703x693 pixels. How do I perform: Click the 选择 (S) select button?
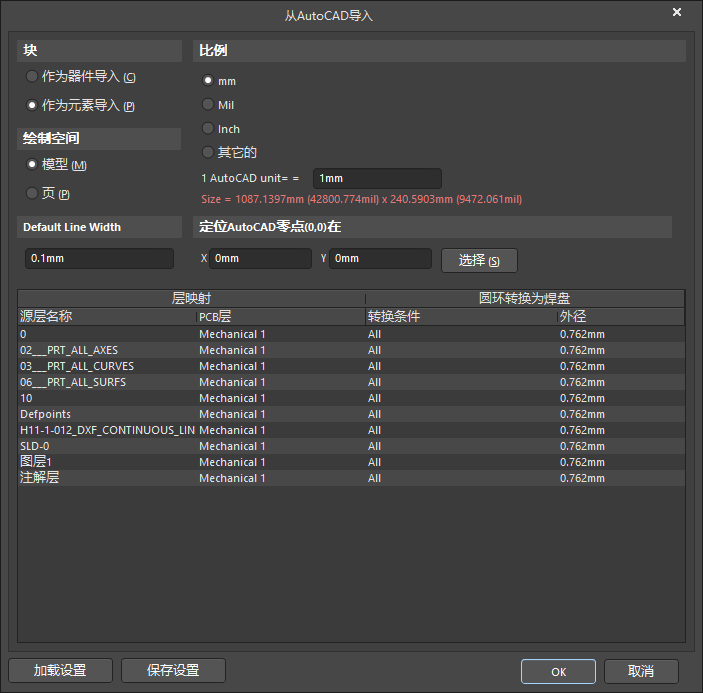(x=479, y=260)
